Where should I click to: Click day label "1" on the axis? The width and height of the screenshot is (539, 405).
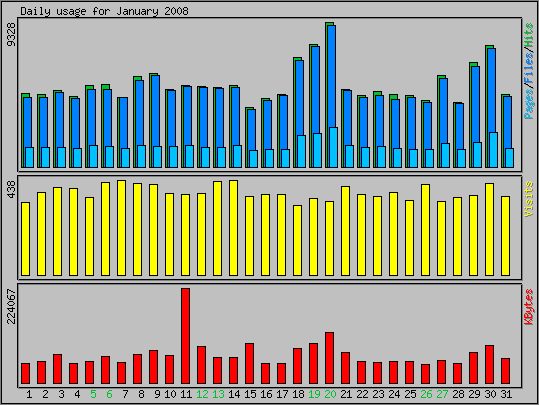pyautogui.click(x=29, y=394)
